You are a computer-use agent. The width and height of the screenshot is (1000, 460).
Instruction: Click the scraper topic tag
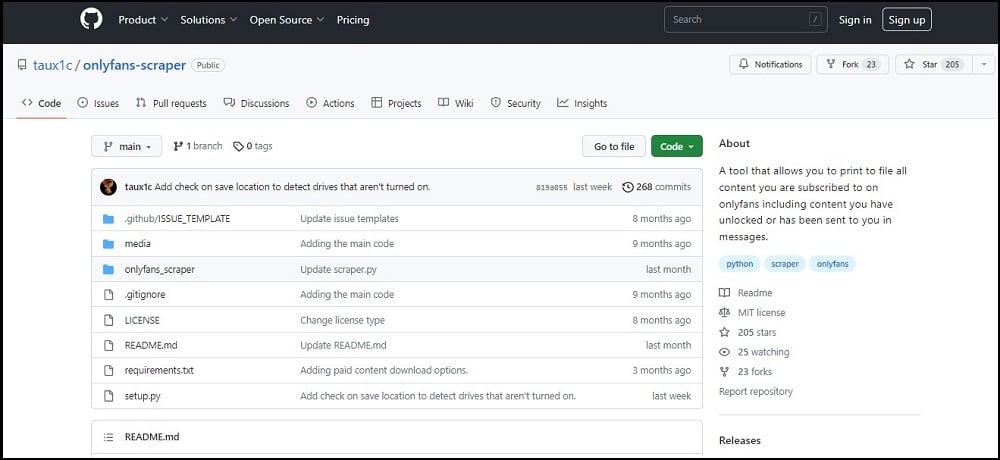pyautogui.click(x=784, y=263)
